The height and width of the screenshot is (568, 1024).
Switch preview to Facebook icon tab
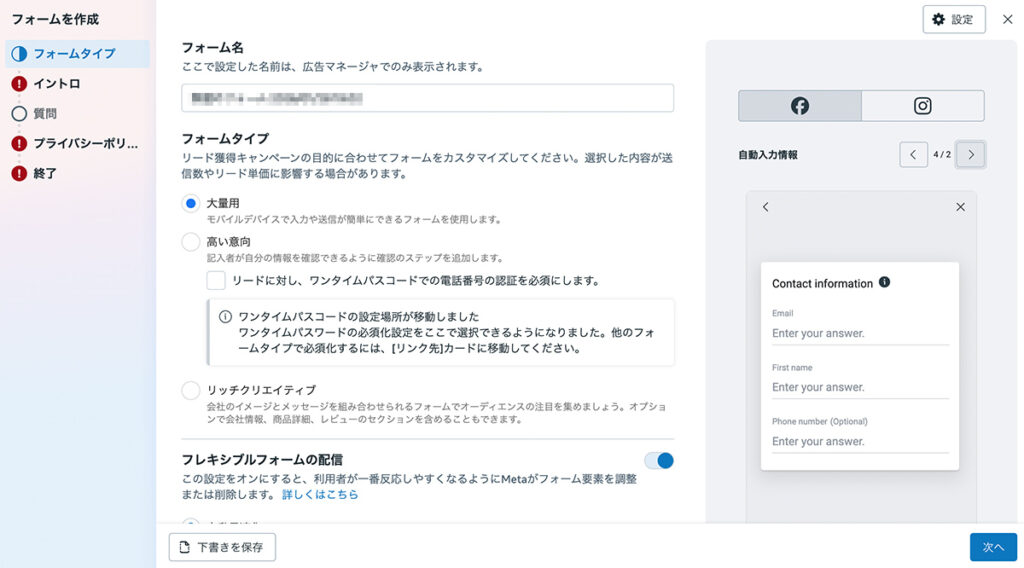pos(799,106)
